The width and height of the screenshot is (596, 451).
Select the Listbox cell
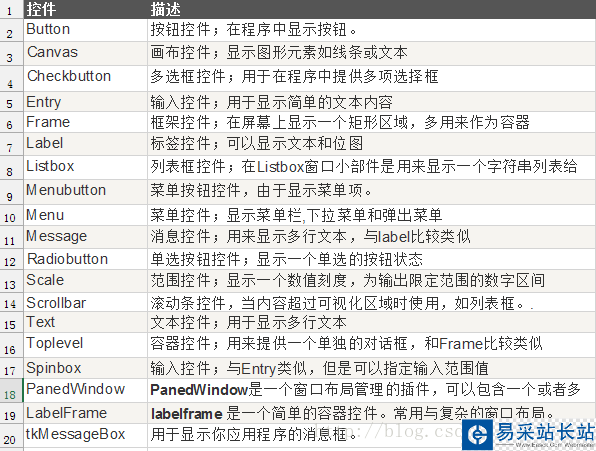pyautogui.click(x=86, y=168)
